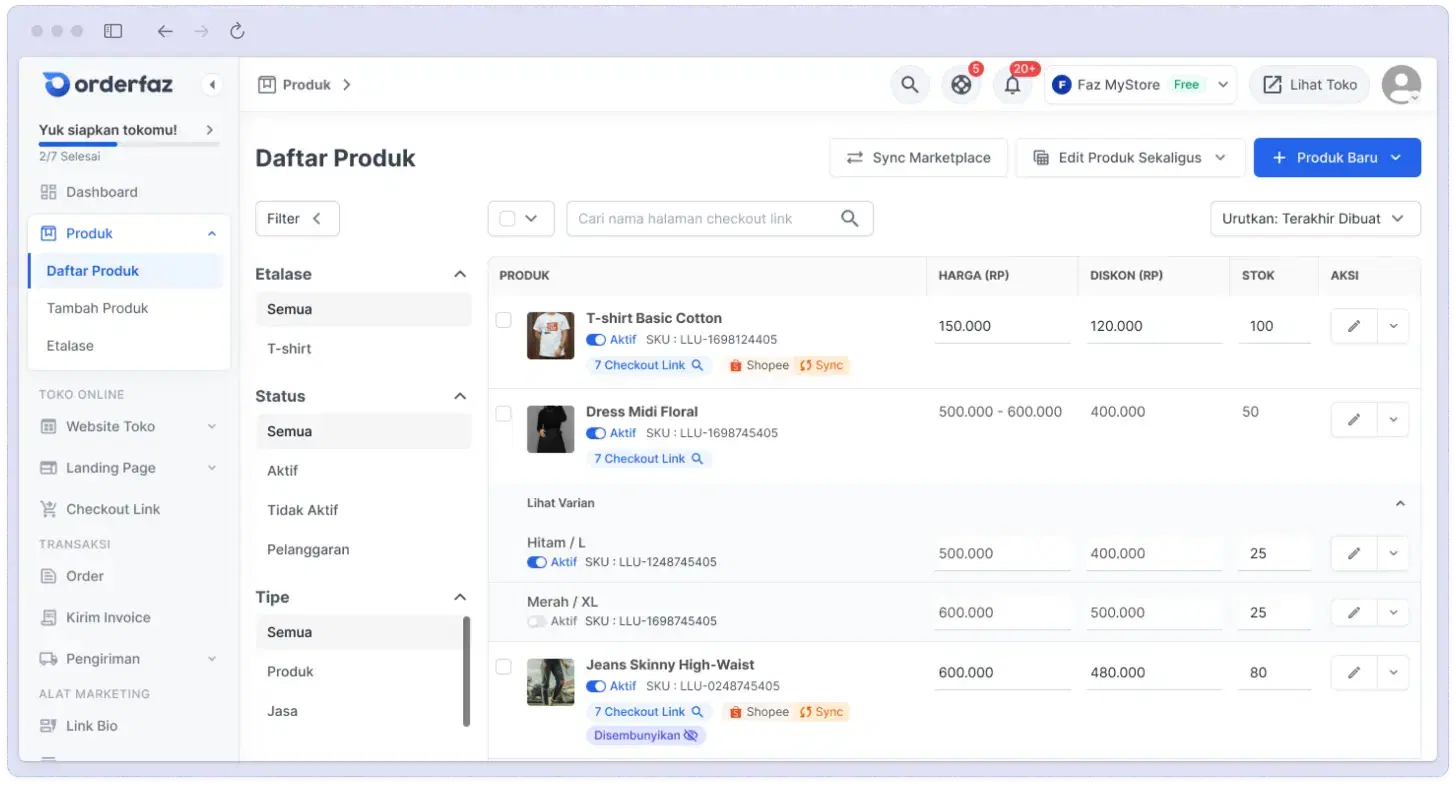
Task: Click the Lihat Toko button
Action: point(1310,85)
